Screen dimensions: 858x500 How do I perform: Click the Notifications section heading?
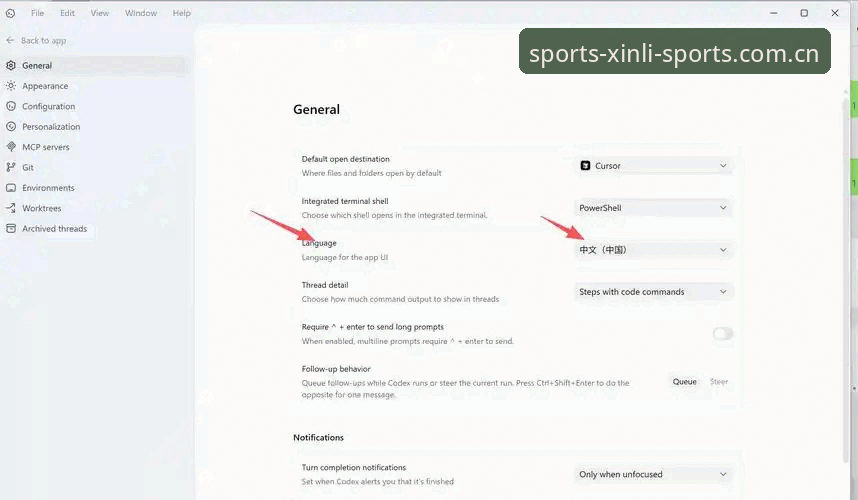point(318,438)
